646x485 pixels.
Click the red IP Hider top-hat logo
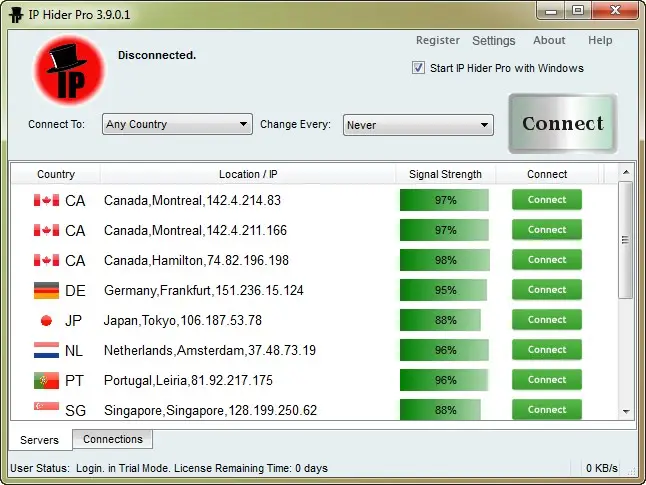[x=69, y=71]
